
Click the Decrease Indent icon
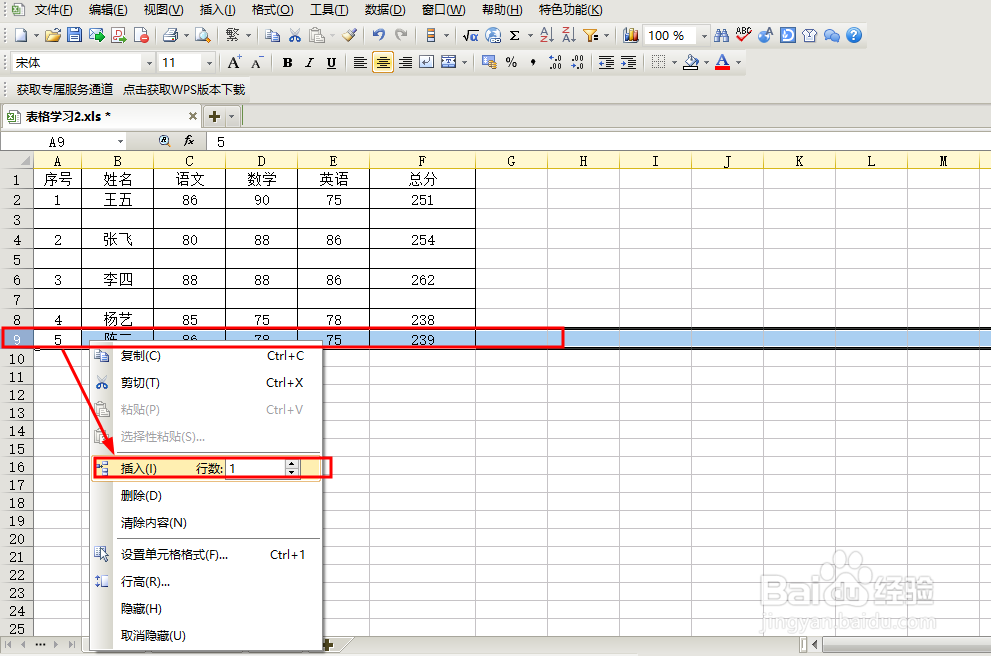606,63
